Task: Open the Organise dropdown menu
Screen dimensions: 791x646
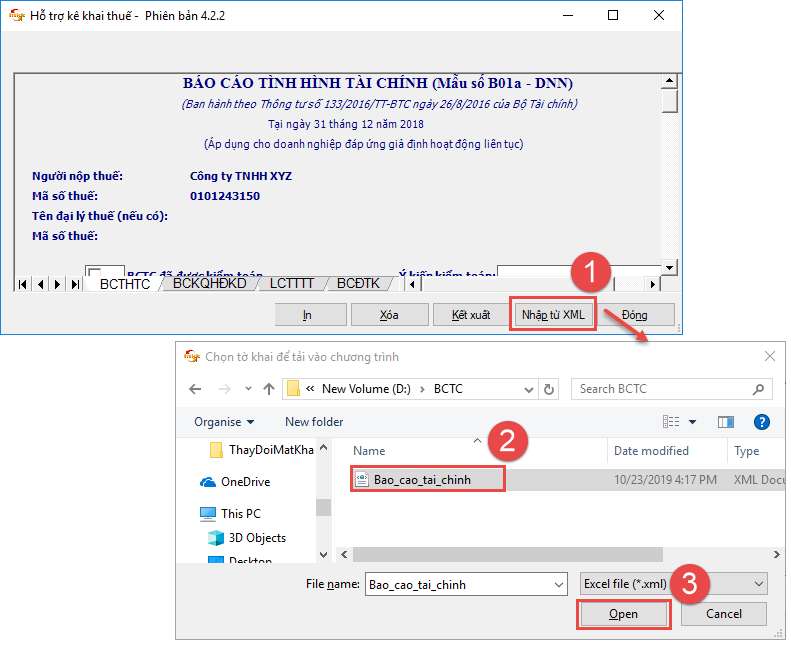Action: point(224,422)
